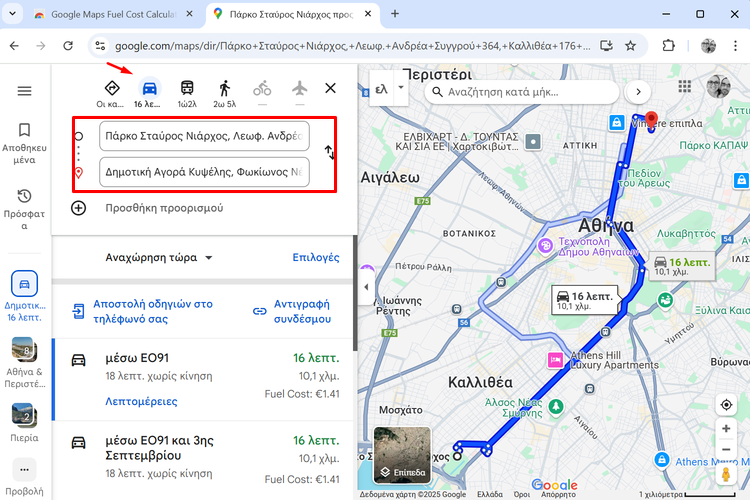Open Αναχώρηση τώρα dropdown
This screenshot has width=750, height=500.
click(158, 257)
